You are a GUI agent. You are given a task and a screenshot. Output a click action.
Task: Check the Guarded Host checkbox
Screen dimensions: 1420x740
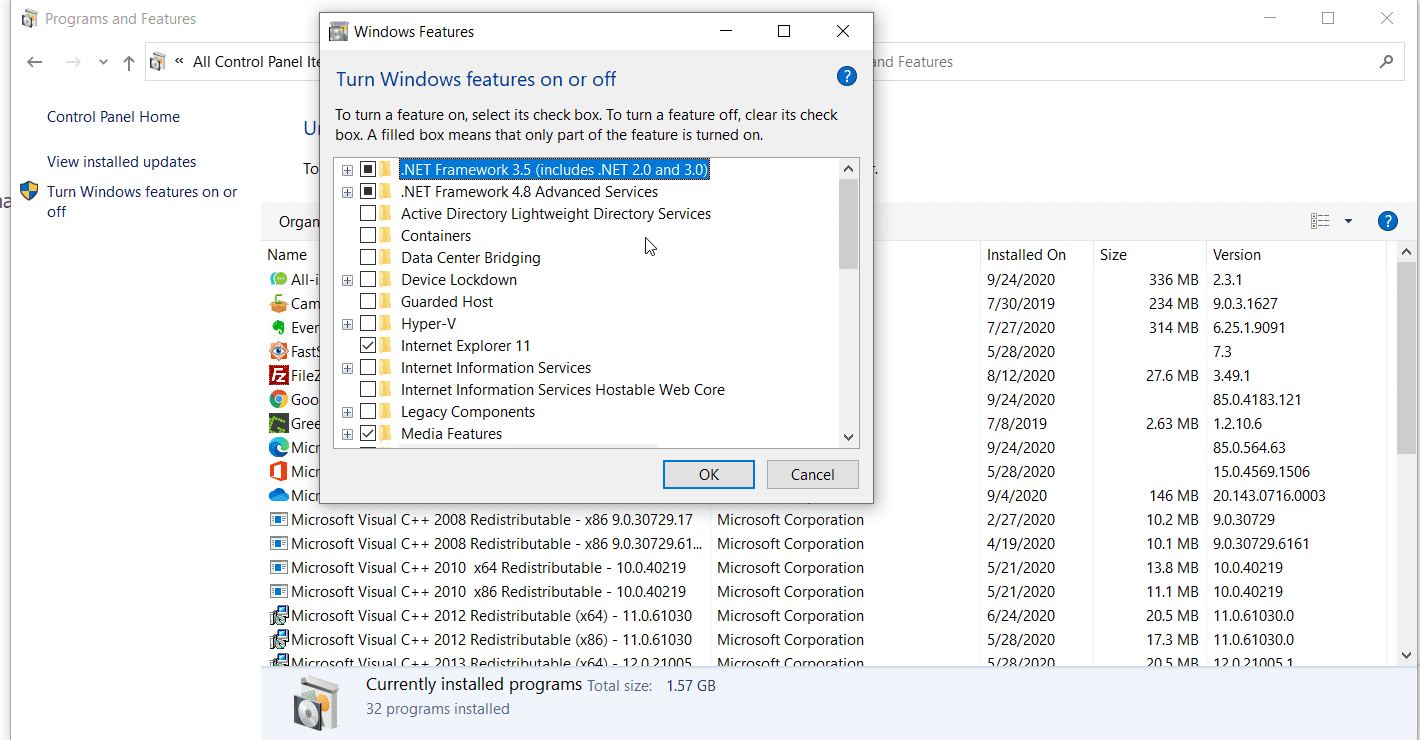coord(368,302)
